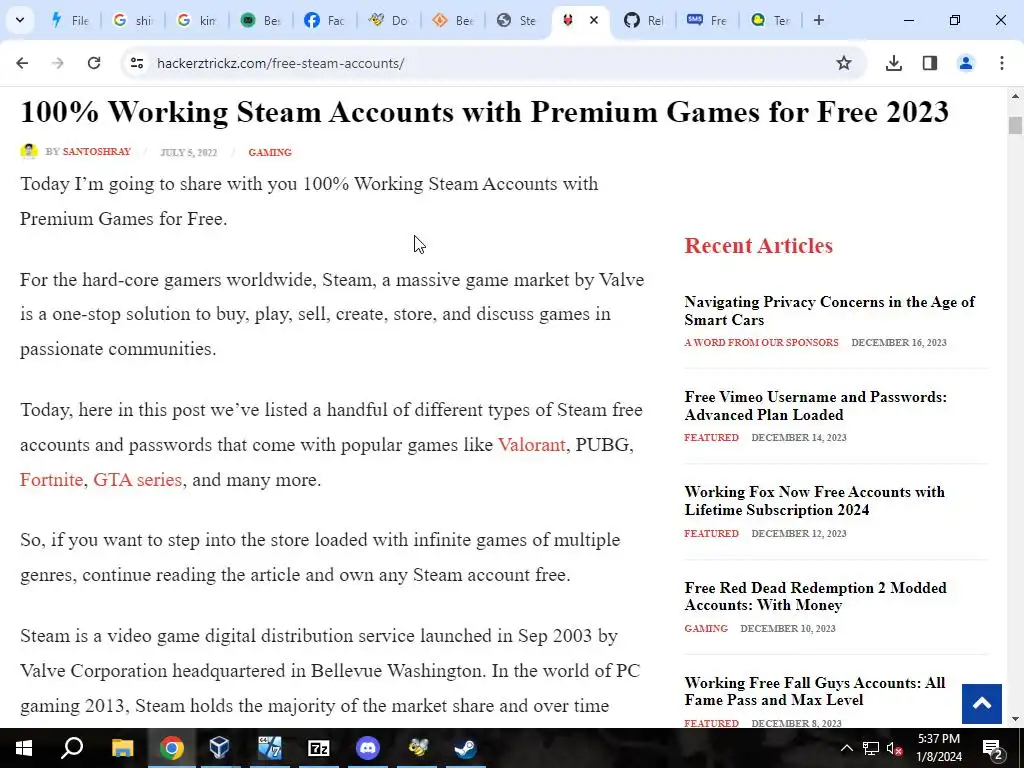The height and width of the screenshot is (768, 1024).
Task: Go back to previous page
Action: click(22, 63)
